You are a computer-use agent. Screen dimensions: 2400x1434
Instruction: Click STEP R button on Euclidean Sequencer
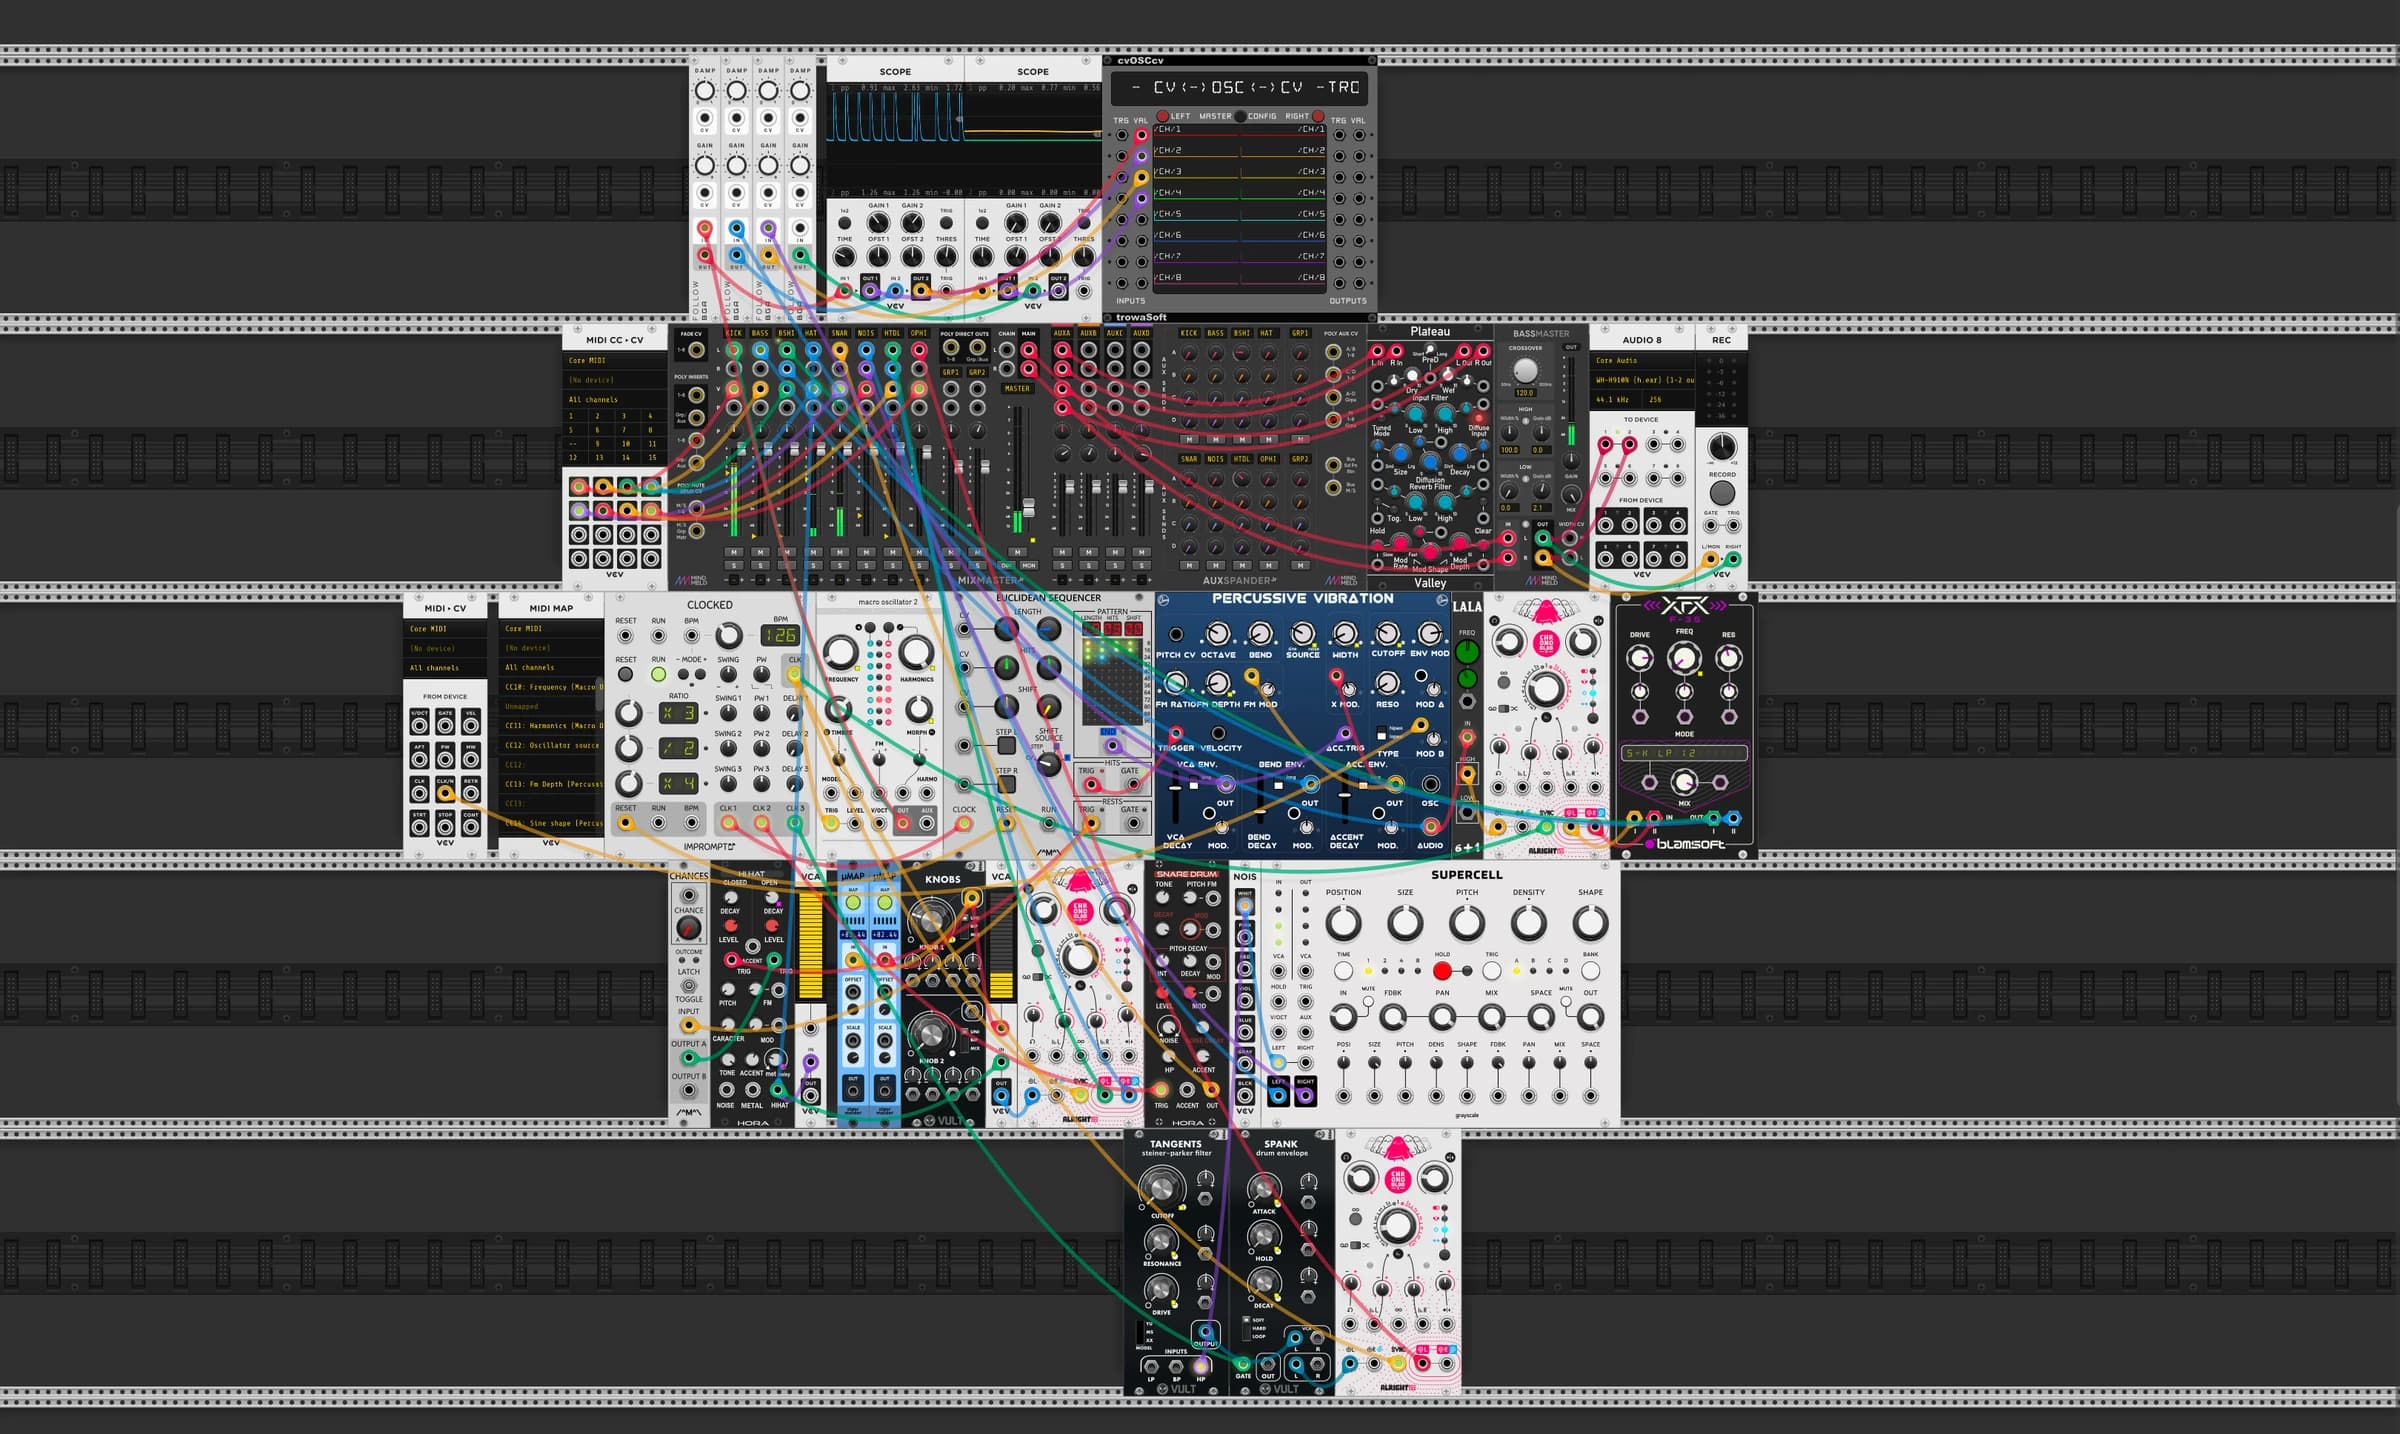coord(1006,785)
